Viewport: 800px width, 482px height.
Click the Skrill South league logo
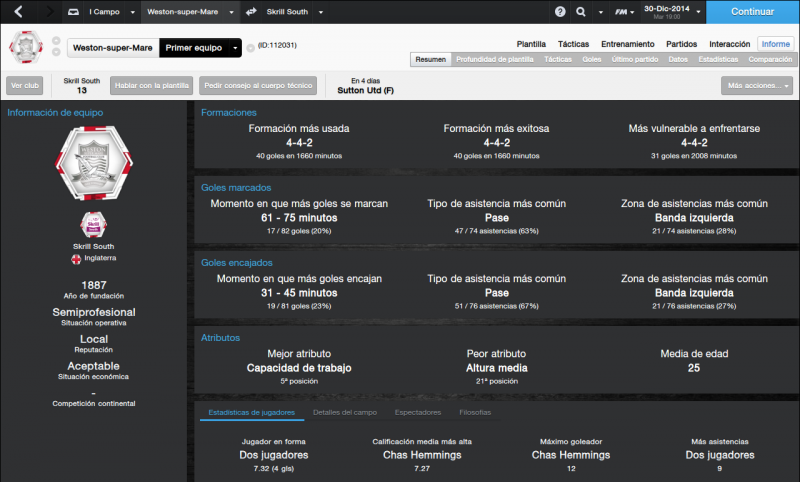click(x=93, y=224)
